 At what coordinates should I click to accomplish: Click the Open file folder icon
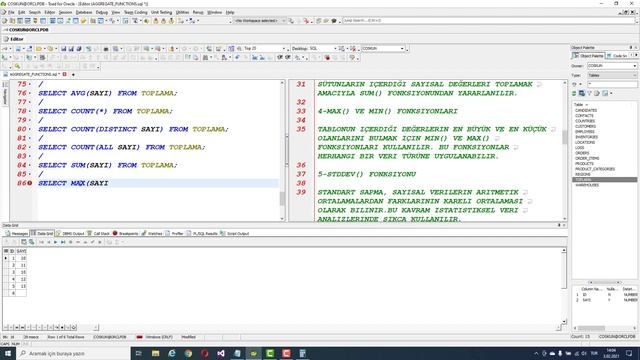[39, 49]
